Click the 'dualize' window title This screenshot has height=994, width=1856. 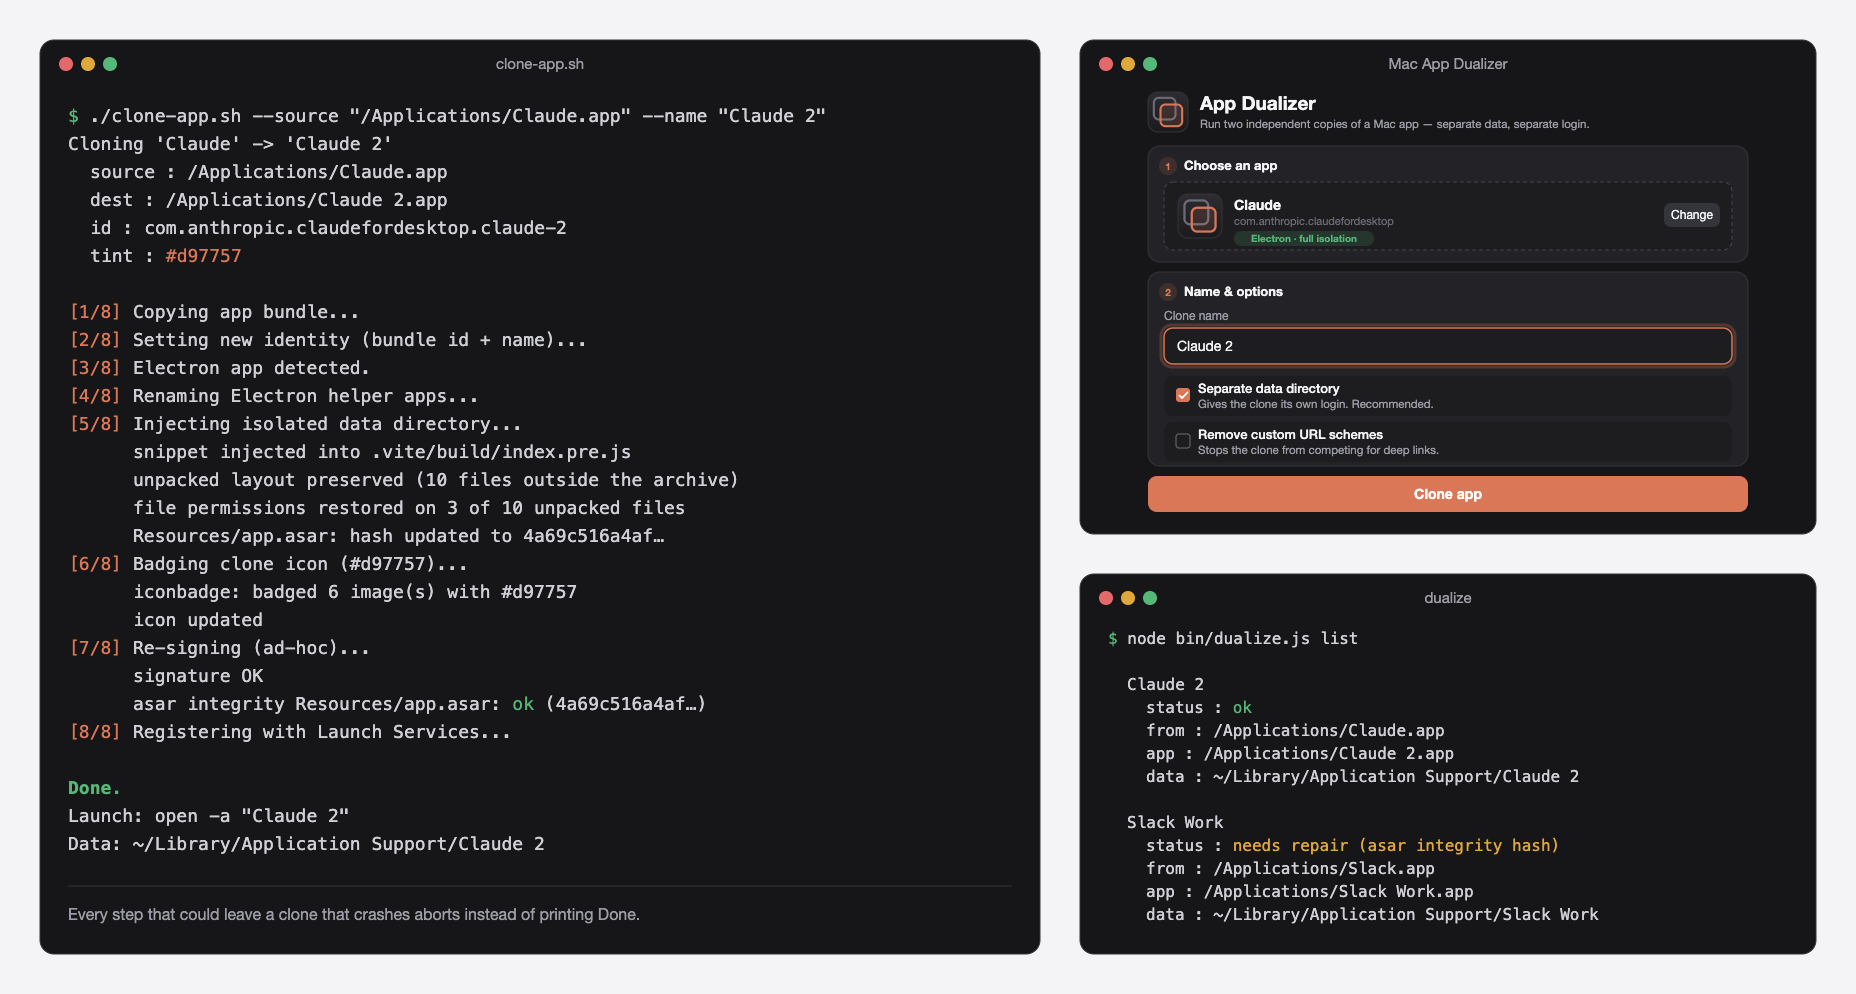click(x=1447, y=598)
